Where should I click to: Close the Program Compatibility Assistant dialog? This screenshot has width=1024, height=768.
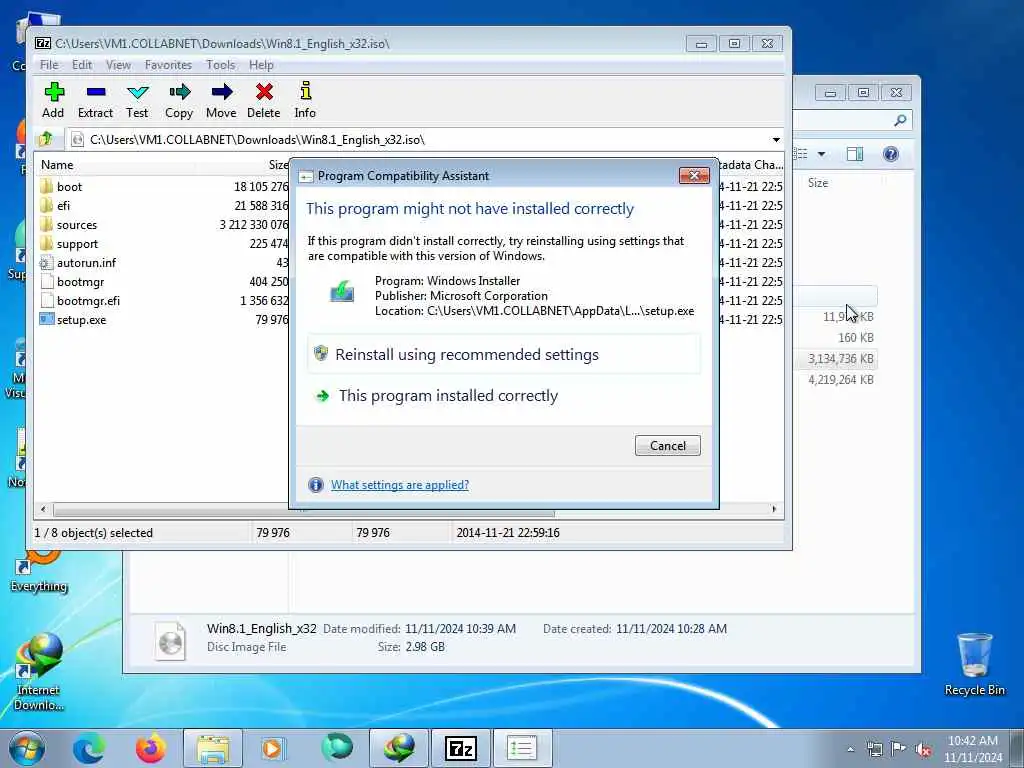point(694,175)
